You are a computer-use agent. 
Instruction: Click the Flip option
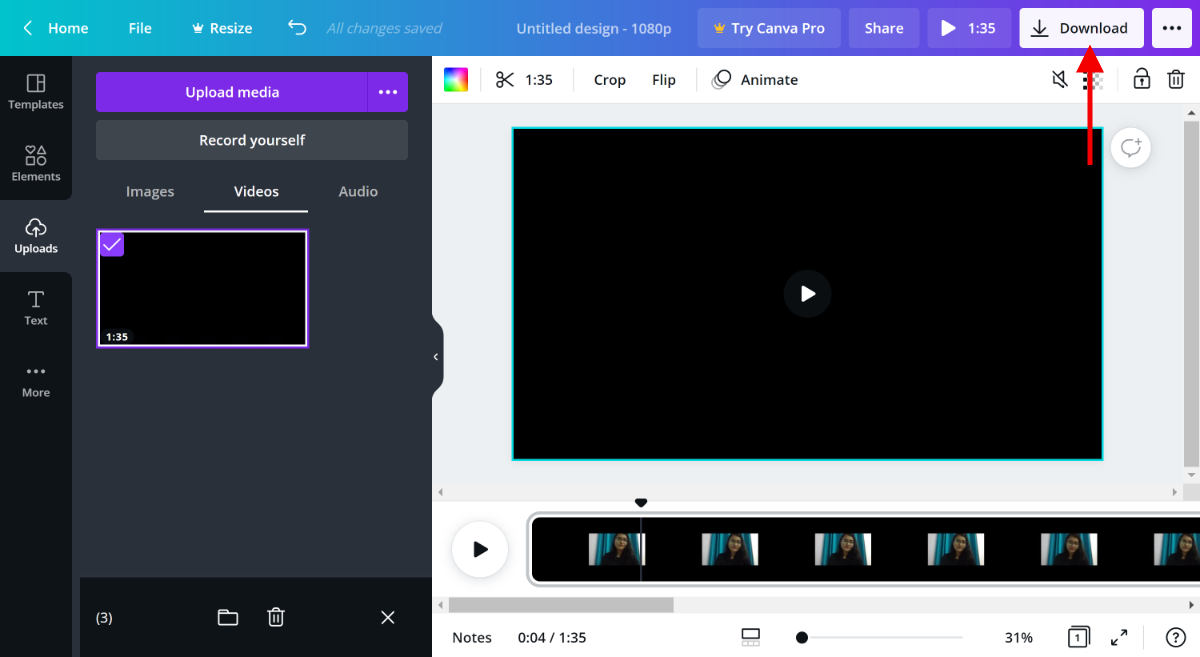(x=664, y=80)
